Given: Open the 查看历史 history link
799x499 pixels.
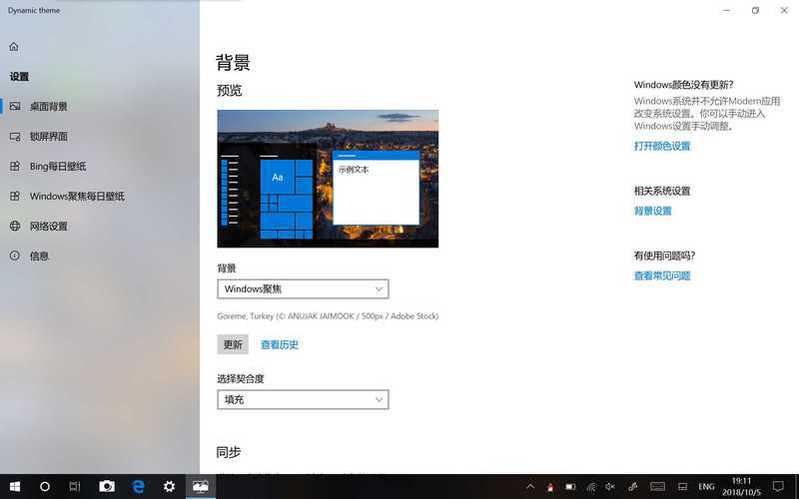Looking at the screenshot, I should coord(279,345).
